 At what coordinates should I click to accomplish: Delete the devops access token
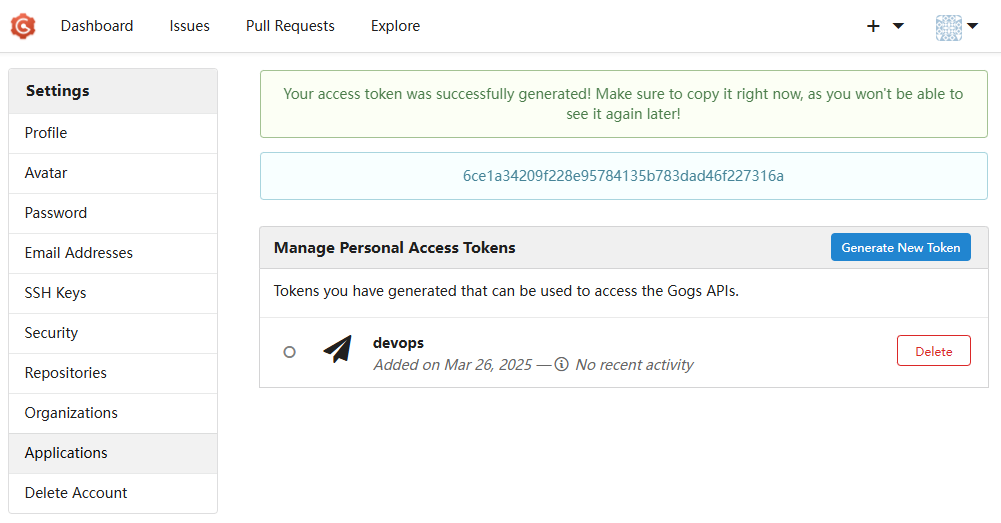[x=933, y=351]
